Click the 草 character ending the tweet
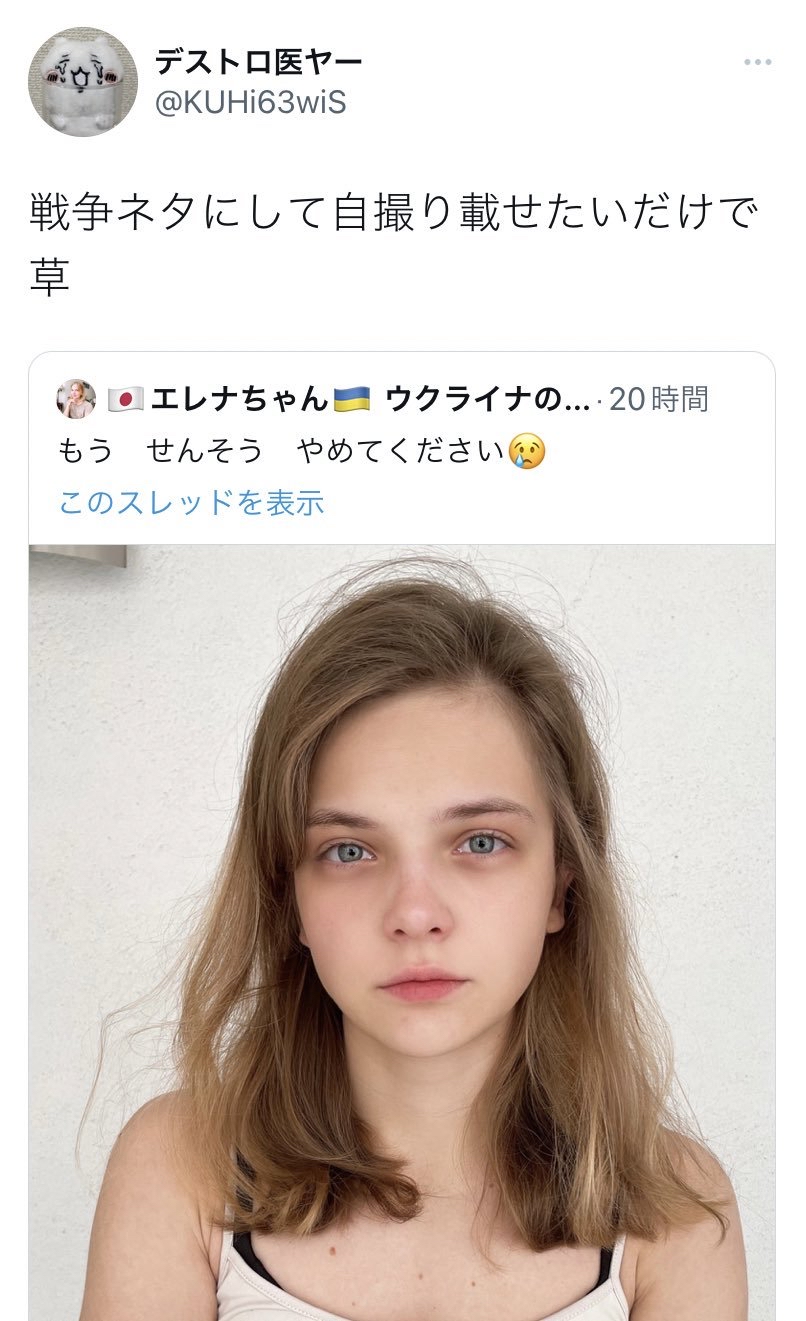The height and width of the screenshot is (1321, 806). (50, 277)
